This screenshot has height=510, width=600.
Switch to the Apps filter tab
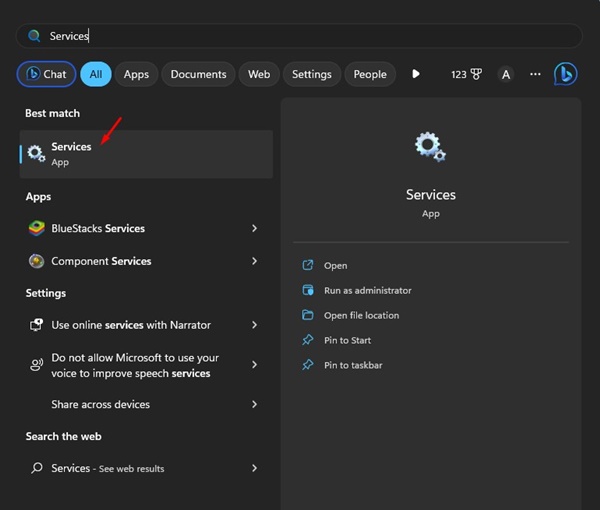[x=136, y=74]
